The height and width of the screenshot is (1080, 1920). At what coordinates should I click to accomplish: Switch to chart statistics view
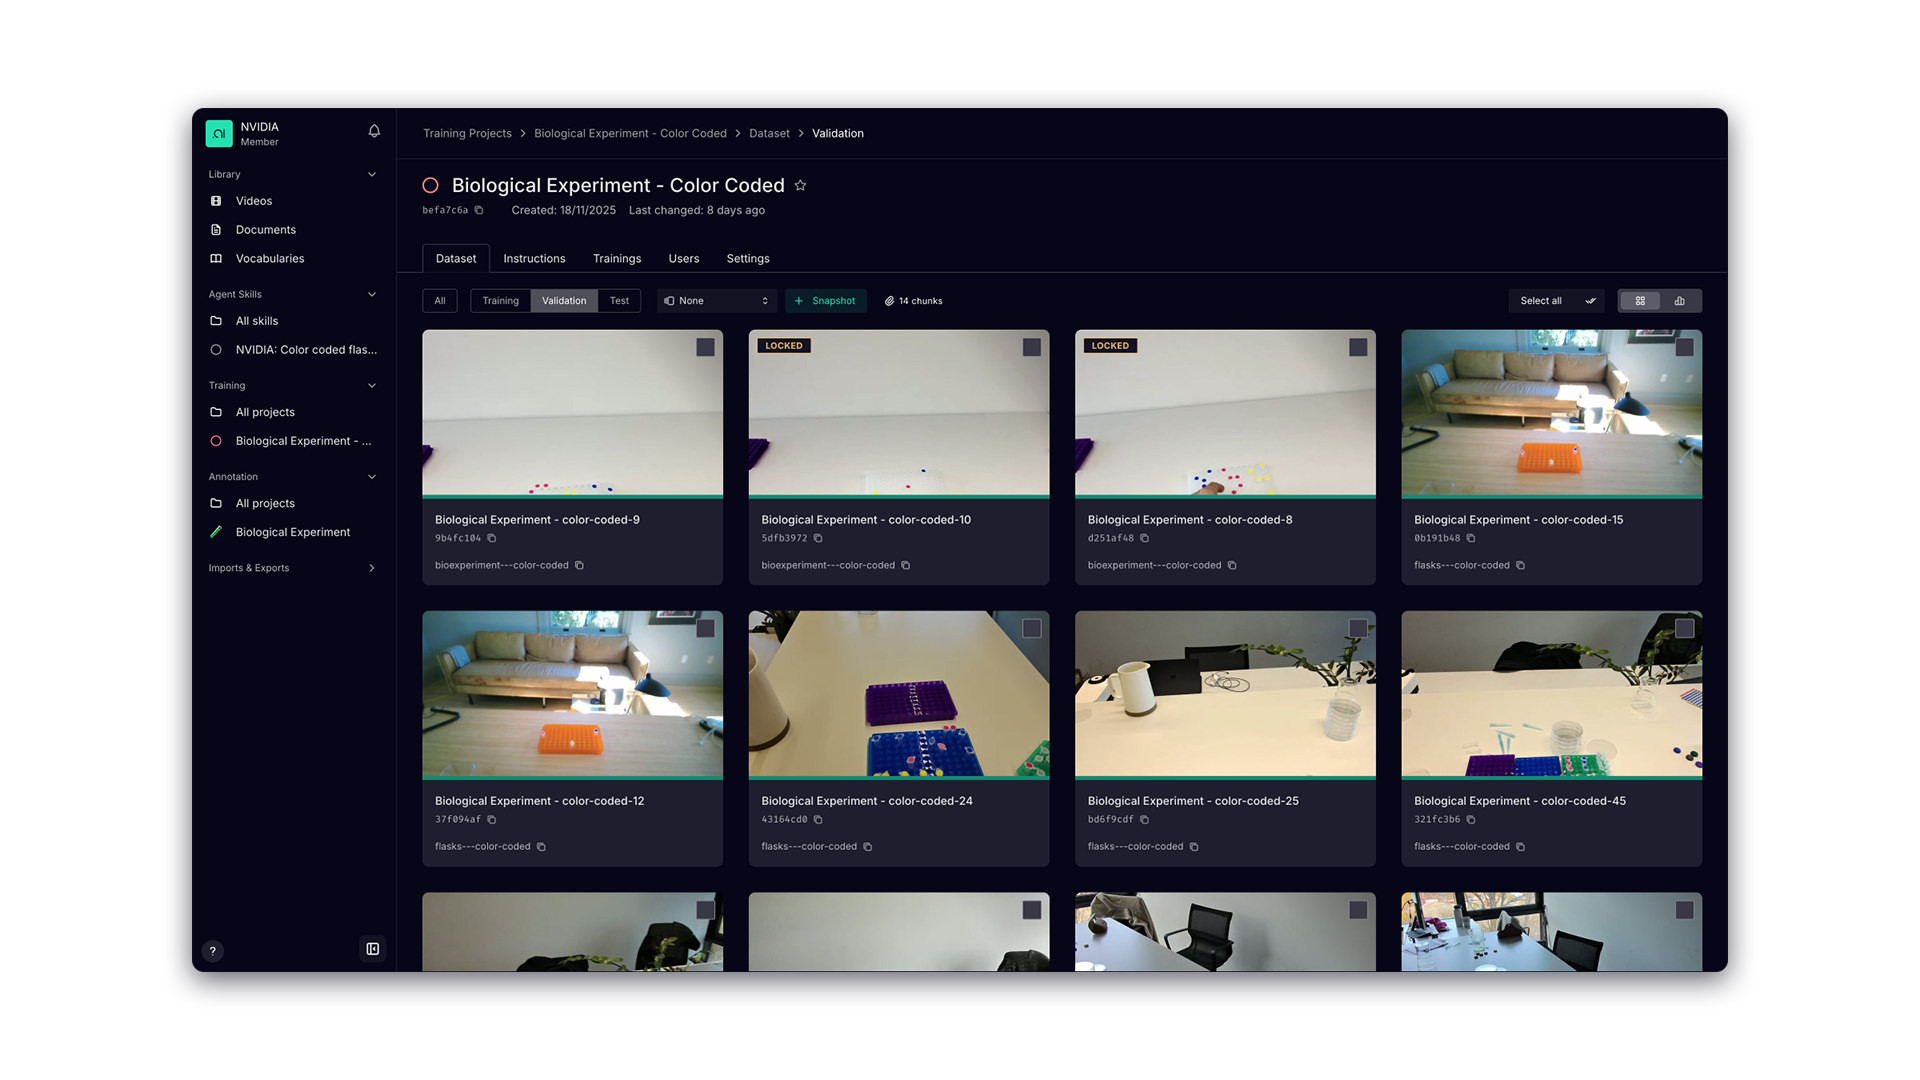tap(1680, 301)
